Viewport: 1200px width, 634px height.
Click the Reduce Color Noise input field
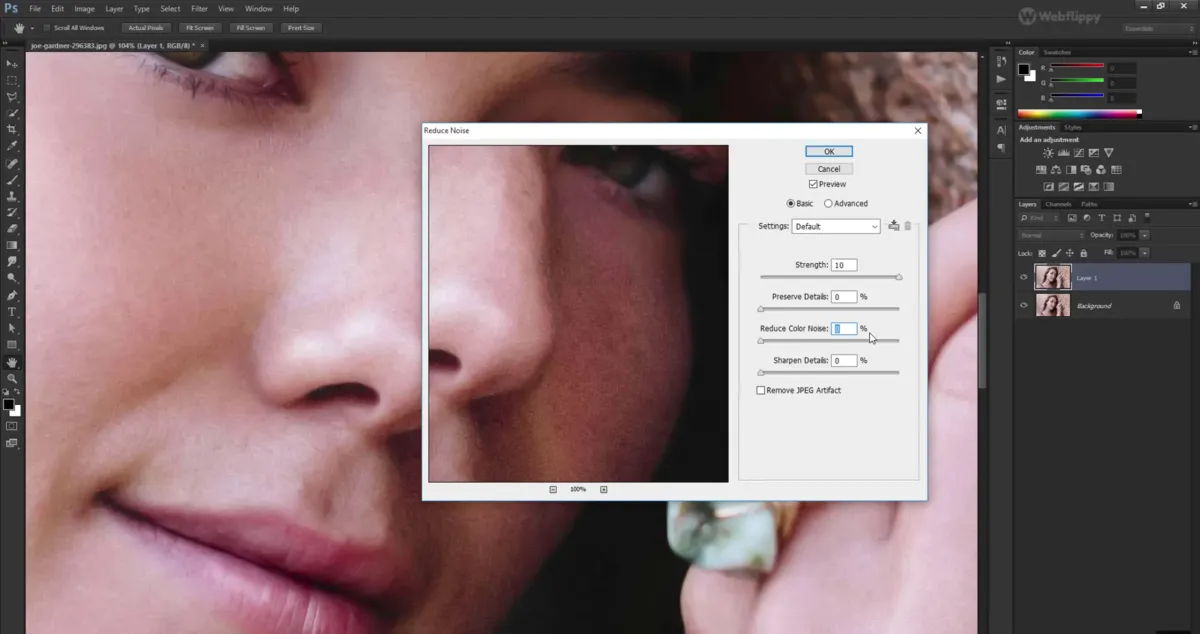[x=843, y=328]
